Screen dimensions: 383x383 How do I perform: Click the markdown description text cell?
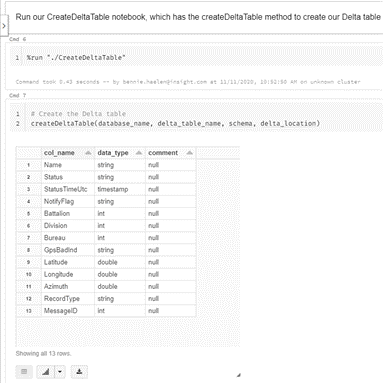(198, 17)
